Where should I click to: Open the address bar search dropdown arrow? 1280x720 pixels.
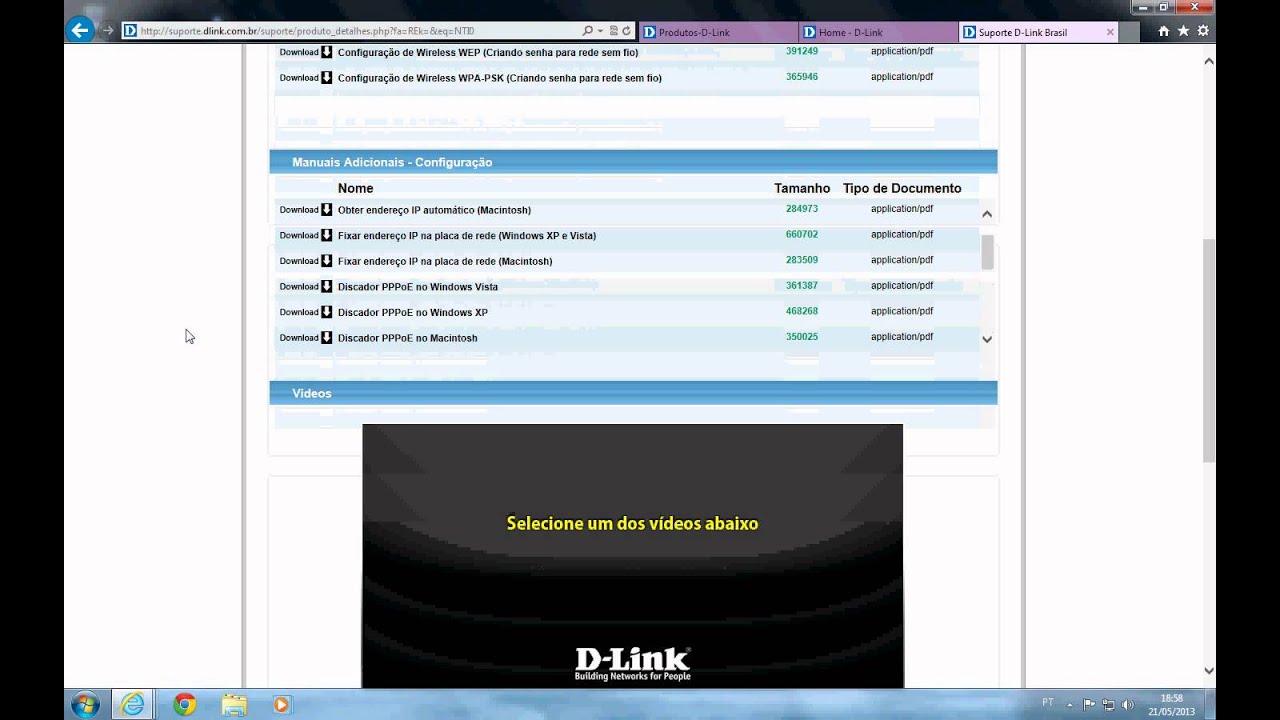pos(600,31)
